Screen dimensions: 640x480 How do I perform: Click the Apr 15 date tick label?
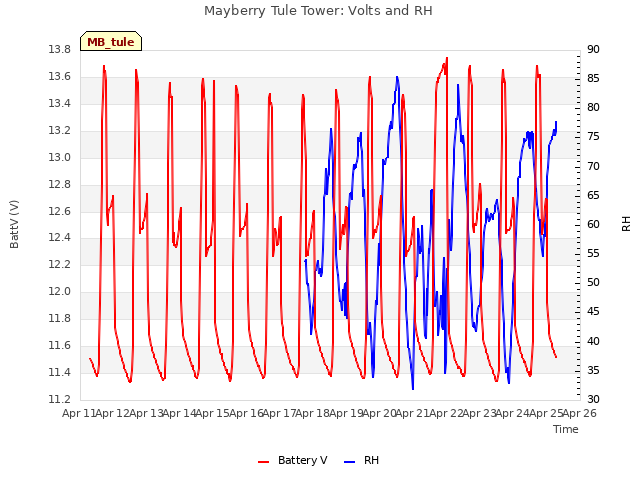click(213, 413)
